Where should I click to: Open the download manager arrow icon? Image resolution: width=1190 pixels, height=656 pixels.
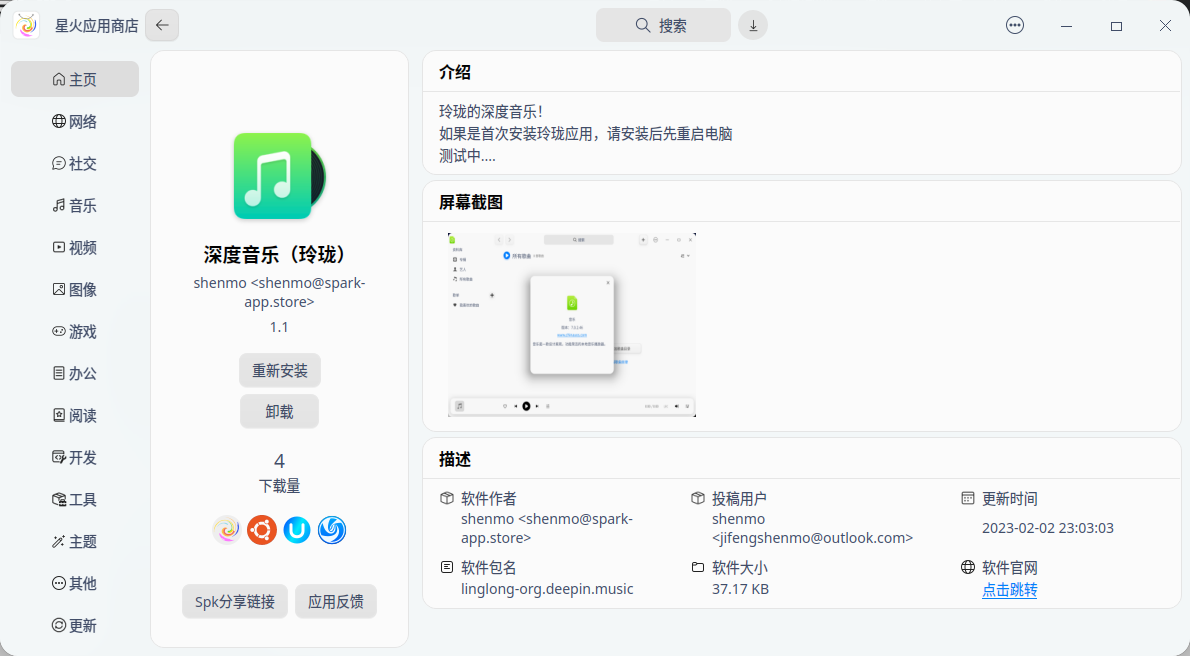pos(753,25)
